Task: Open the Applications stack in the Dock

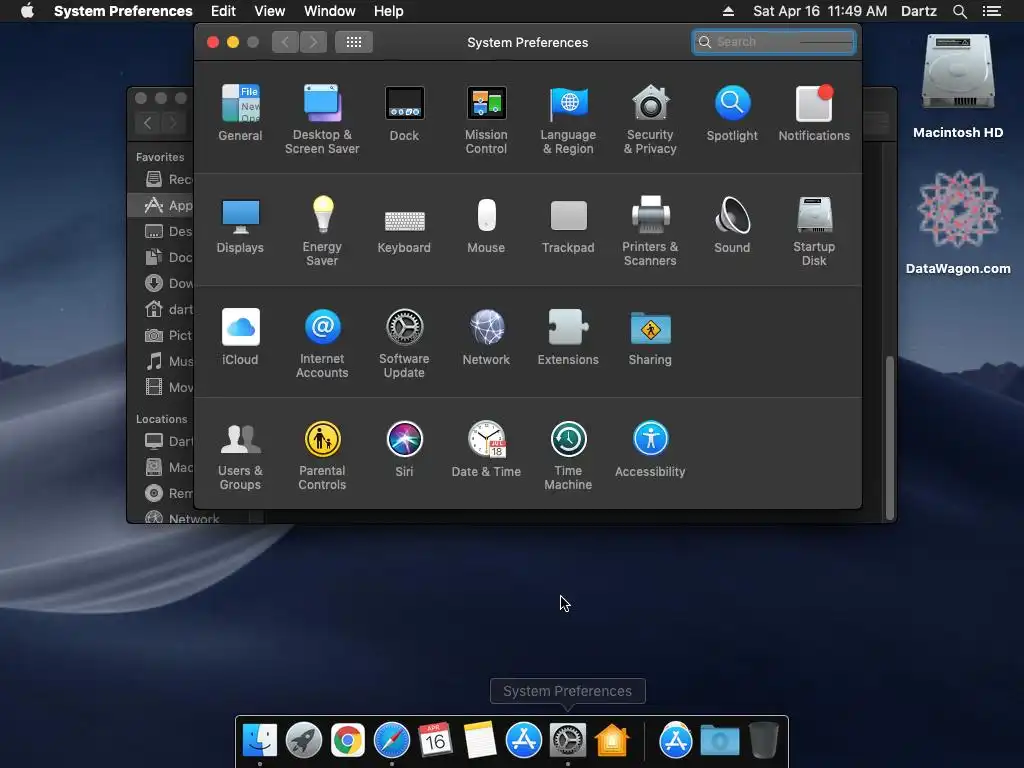Action: [675, 741]
